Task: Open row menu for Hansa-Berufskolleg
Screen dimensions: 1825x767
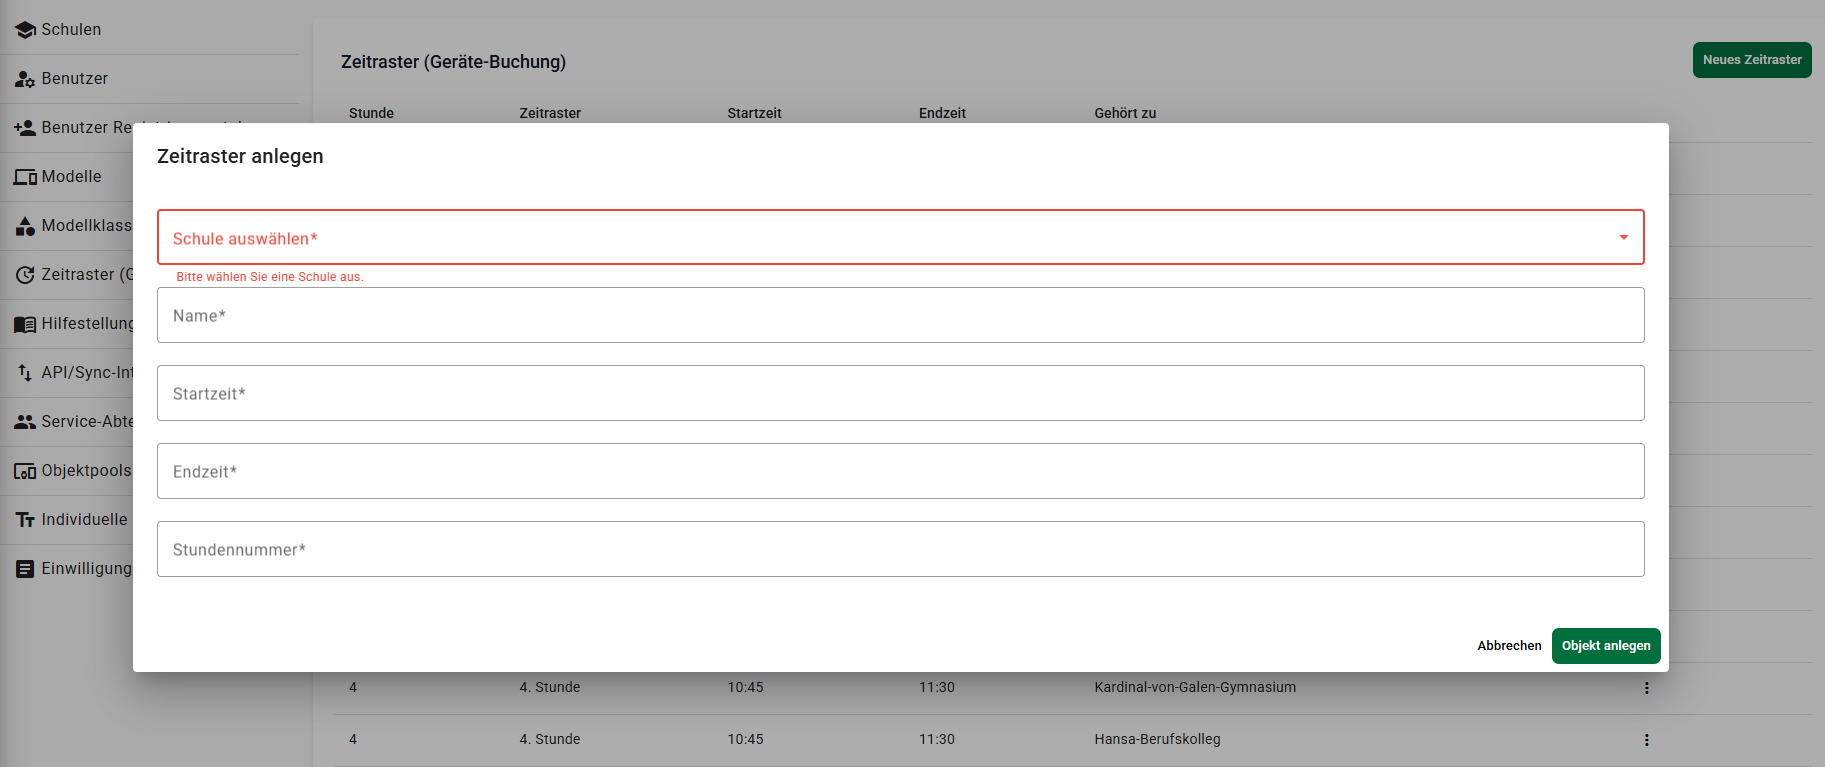Action: point(1646,740)
